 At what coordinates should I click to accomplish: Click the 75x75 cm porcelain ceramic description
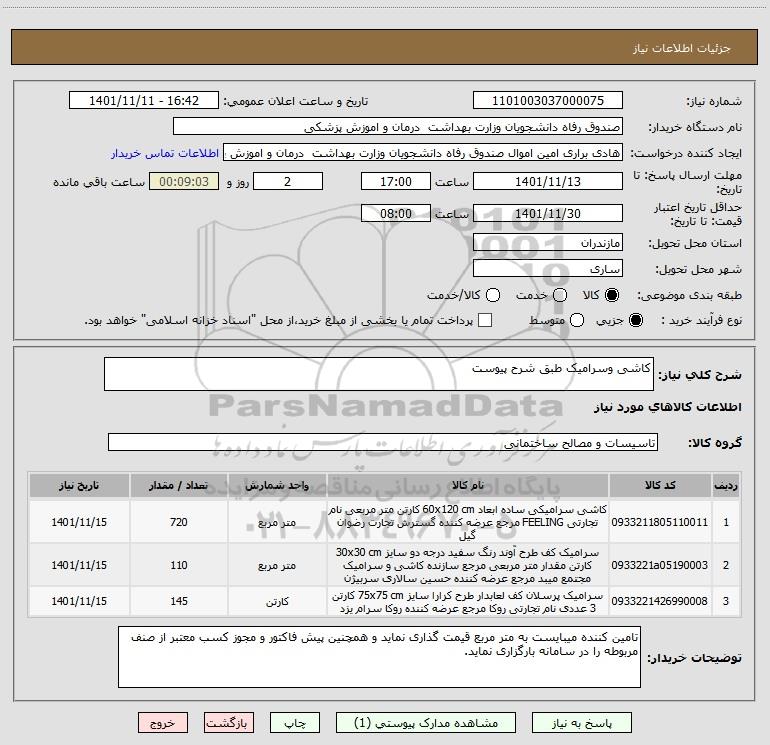(468, 602)
